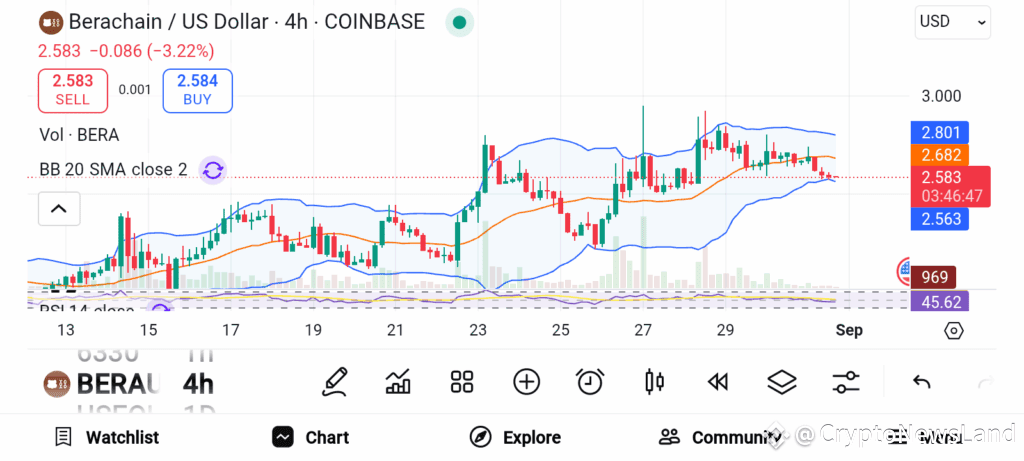Create an alert with the alarm clock

pos(590,382)
